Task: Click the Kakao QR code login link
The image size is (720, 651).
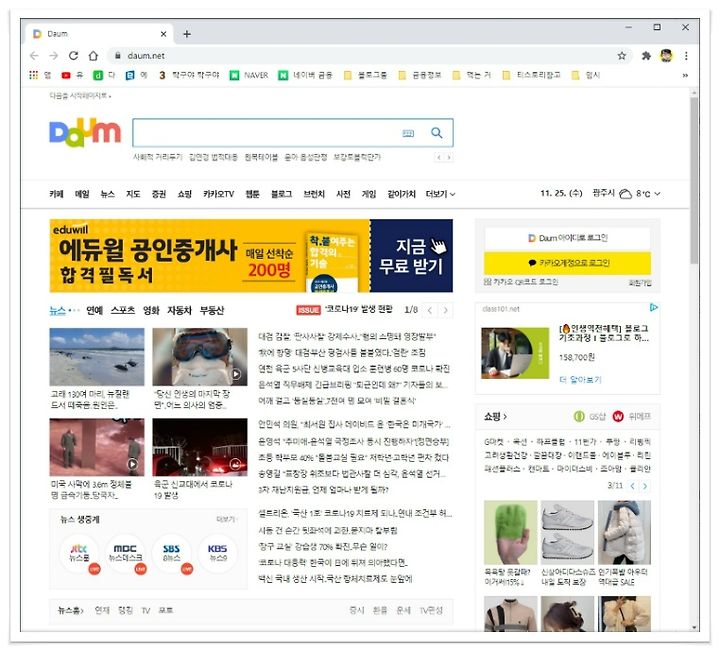Action: coord(521,282)
